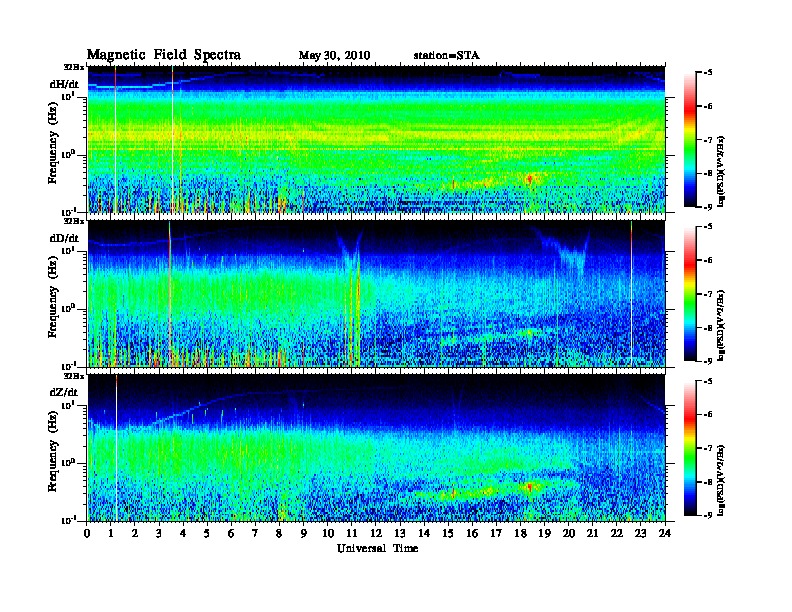Click hour "12" on the Universal Time axis

(376, 534)
